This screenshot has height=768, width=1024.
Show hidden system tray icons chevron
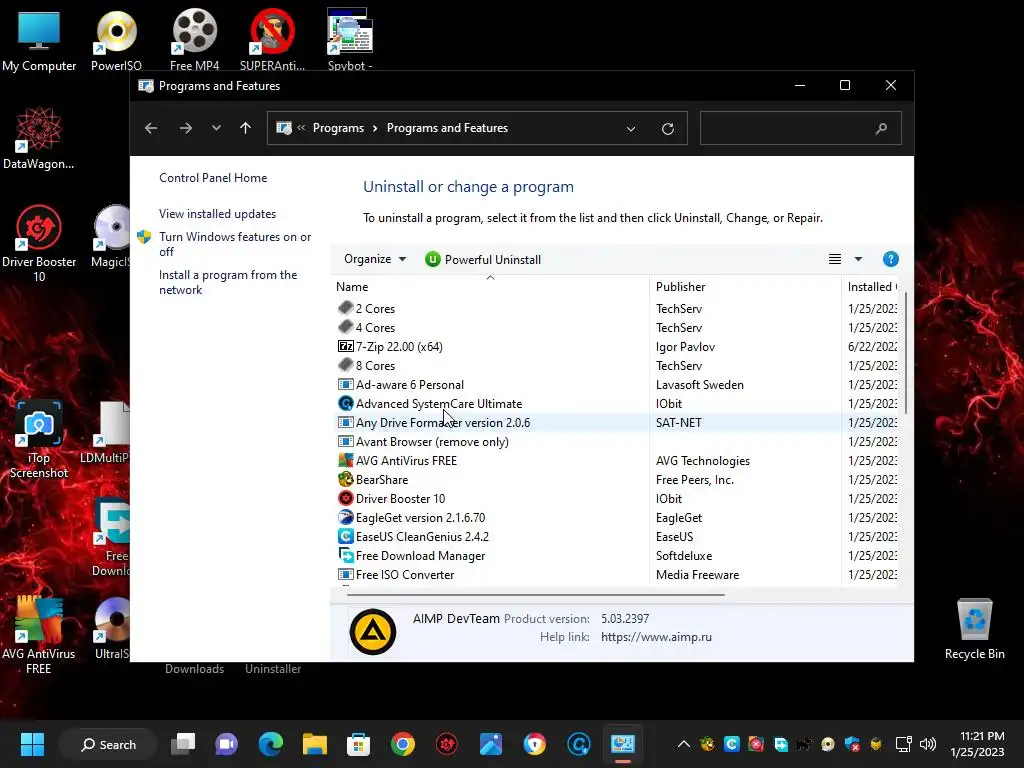(x=683, y=744)
